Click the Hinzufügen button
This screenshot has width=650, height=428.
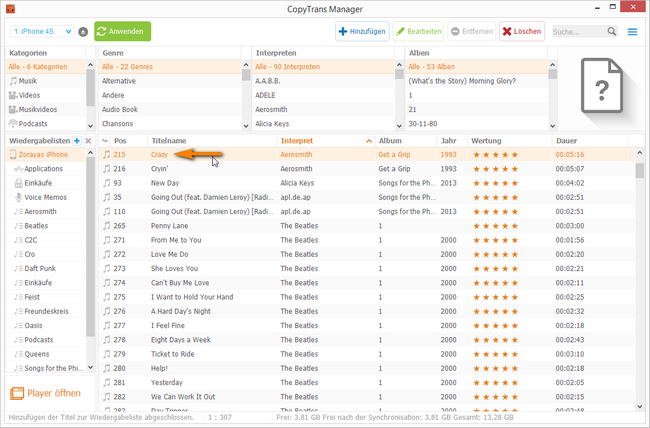[362, 32]
